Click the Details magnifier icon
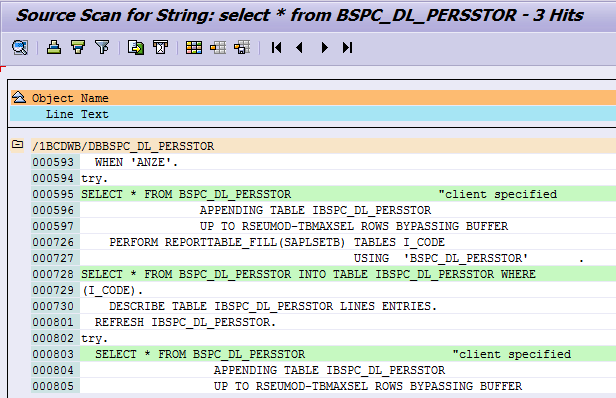616x398 pixels. [20, 48]
